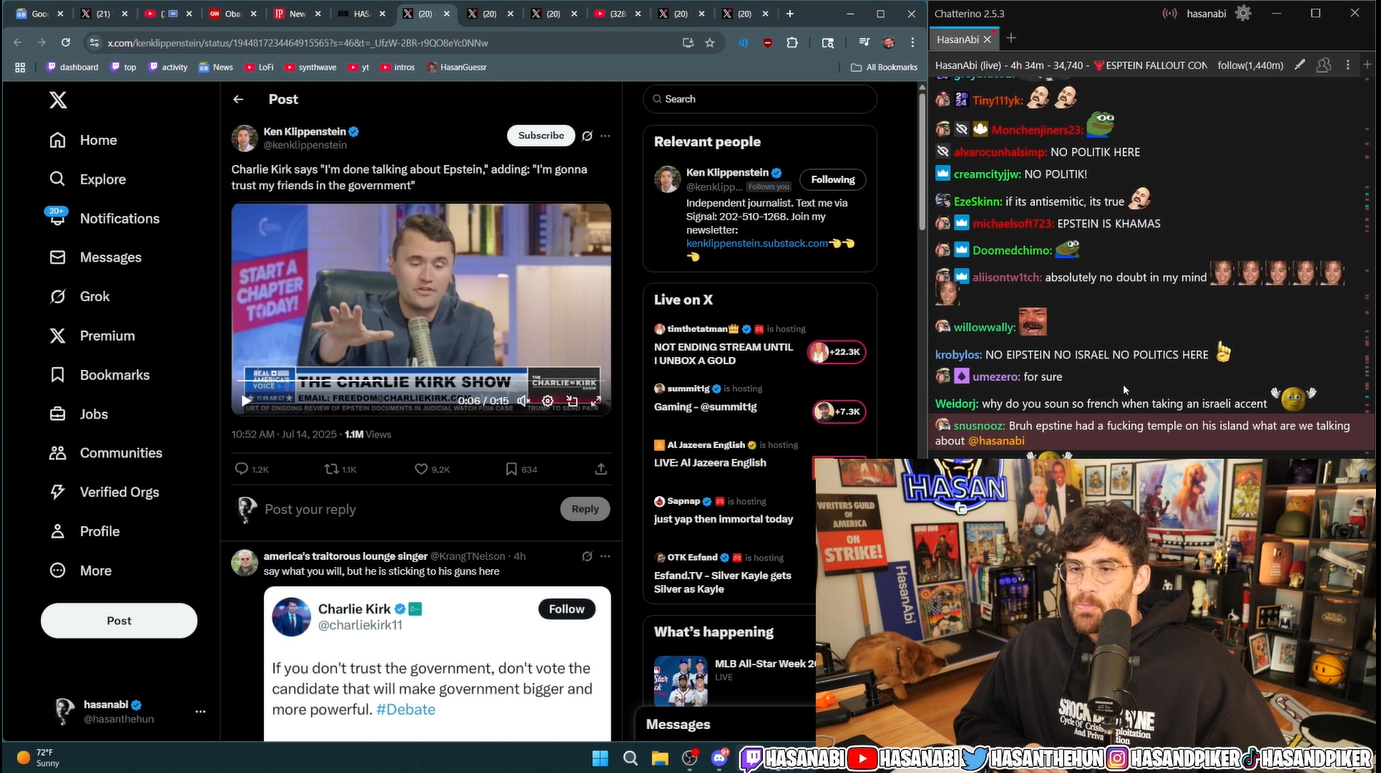Open Chrome three-dot menu
The width and height of the screenshot is (1381, 773).
(x=912, y=43)
